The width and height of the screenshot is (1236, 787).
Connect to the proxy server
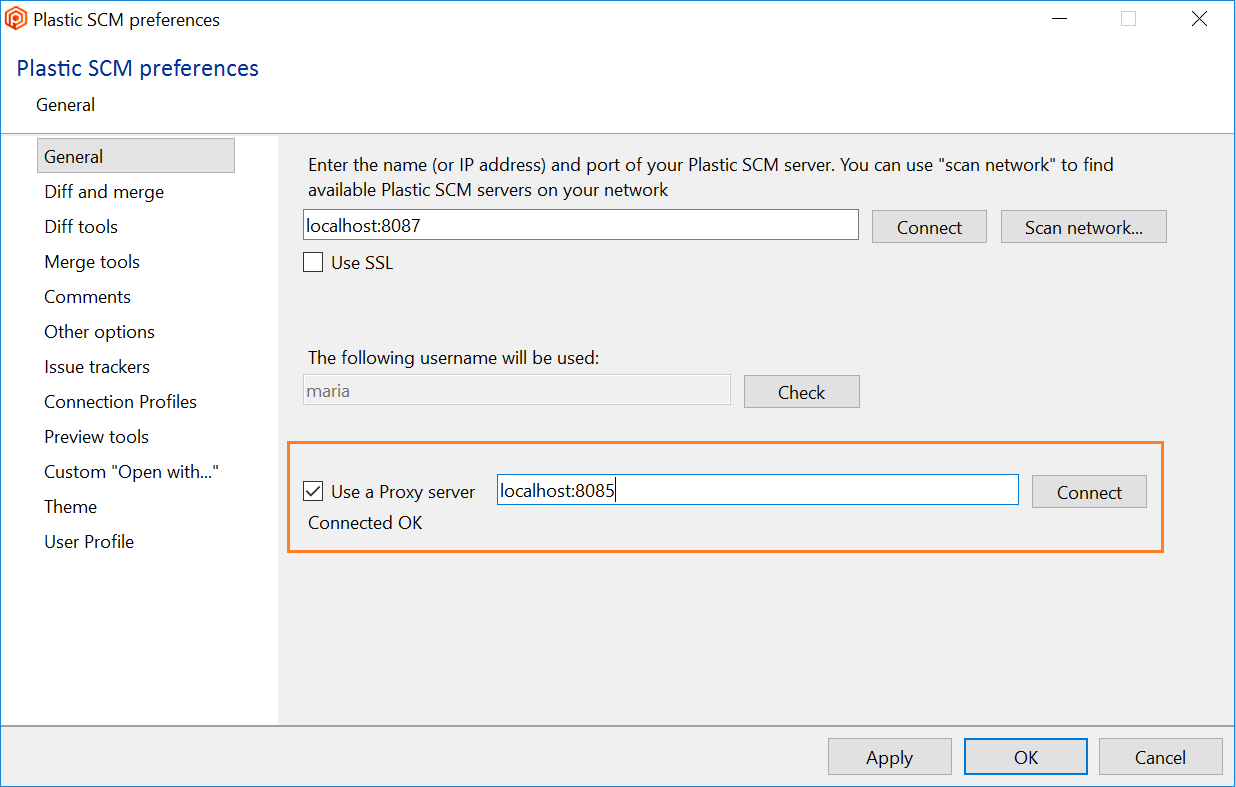(1089, 492)
